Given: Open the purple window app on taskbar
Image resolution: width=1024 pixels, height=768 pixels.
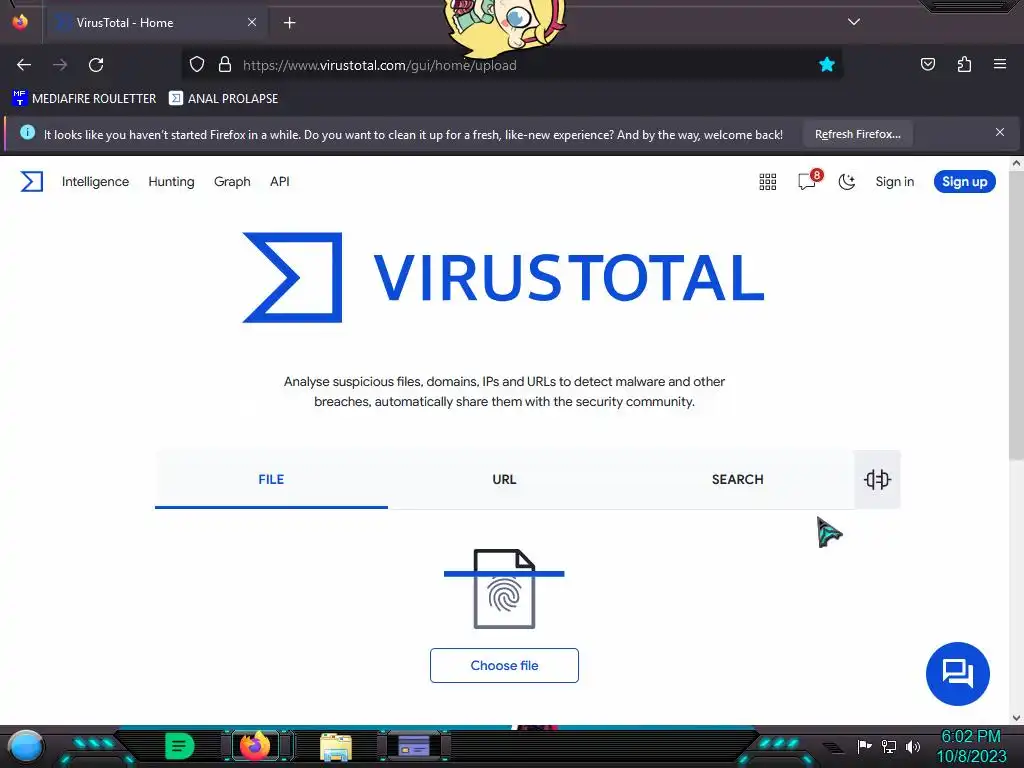Looking at the screenshot, I should tap(414, 746).
